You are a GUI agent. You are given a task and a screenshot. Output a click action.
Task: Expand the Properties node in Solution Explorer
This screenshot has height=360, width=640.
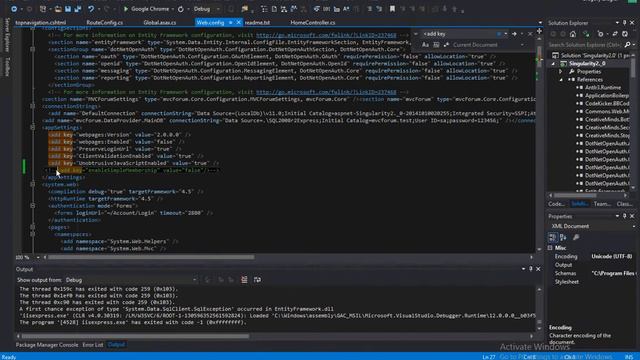tap(561, 71)
